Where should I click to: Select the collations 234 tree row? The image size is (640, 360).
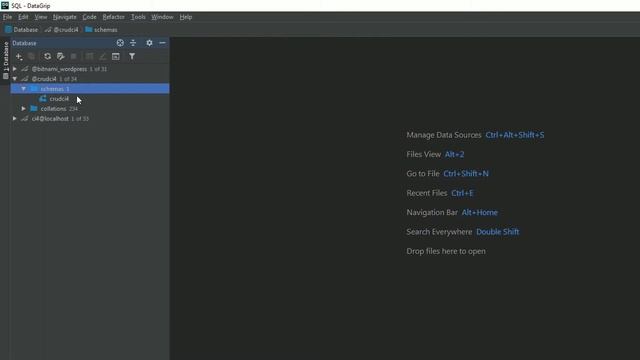90,109
